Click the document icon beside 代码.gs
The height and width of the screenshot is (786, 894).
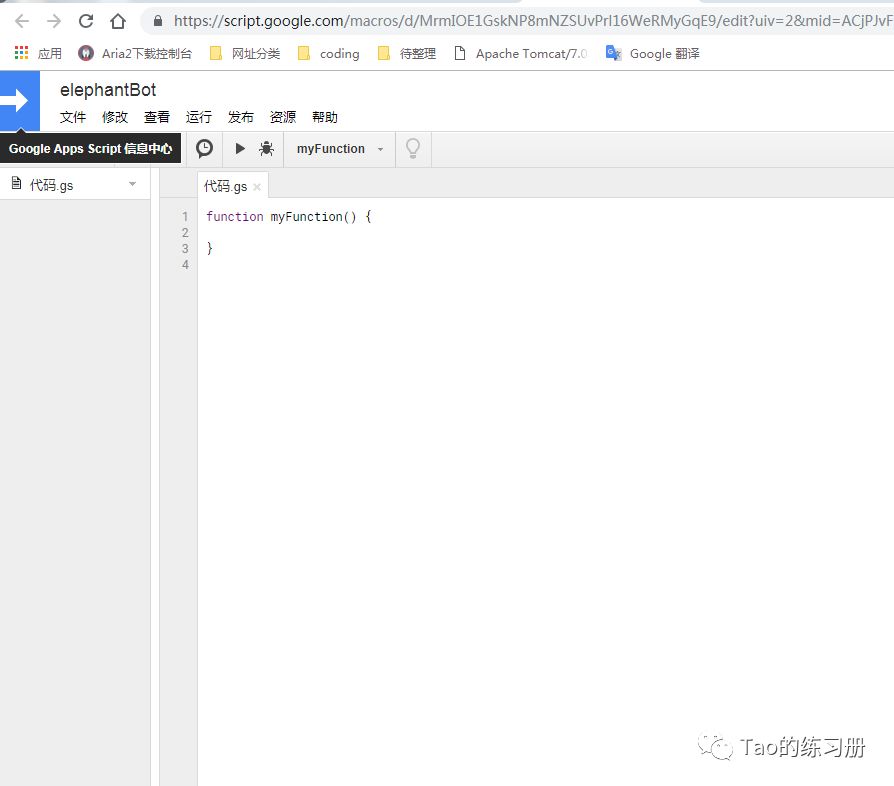click(x=17, y=184)
